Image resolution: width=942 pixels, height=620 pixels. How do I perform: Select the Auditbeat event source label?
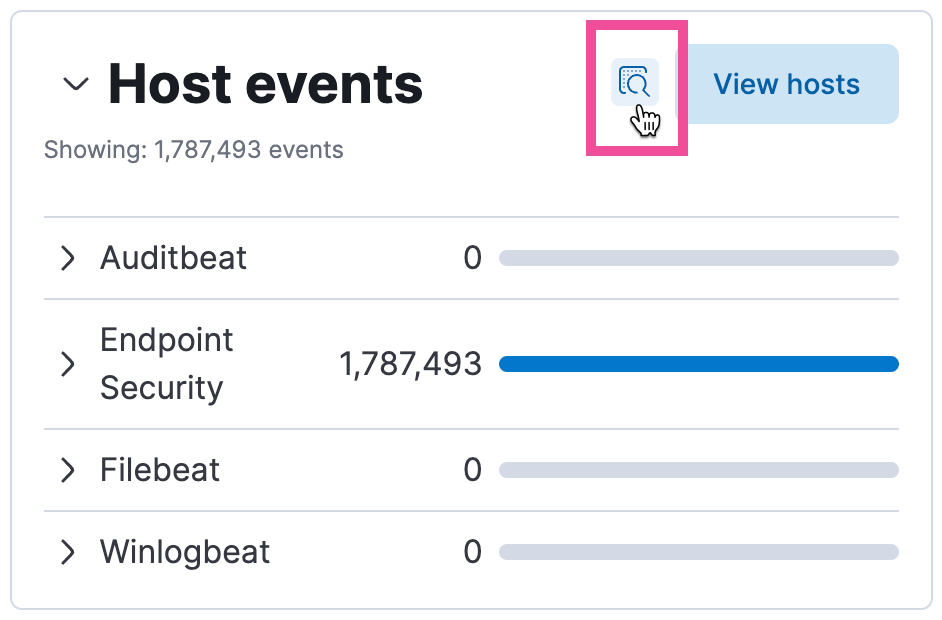pos(173,258)
